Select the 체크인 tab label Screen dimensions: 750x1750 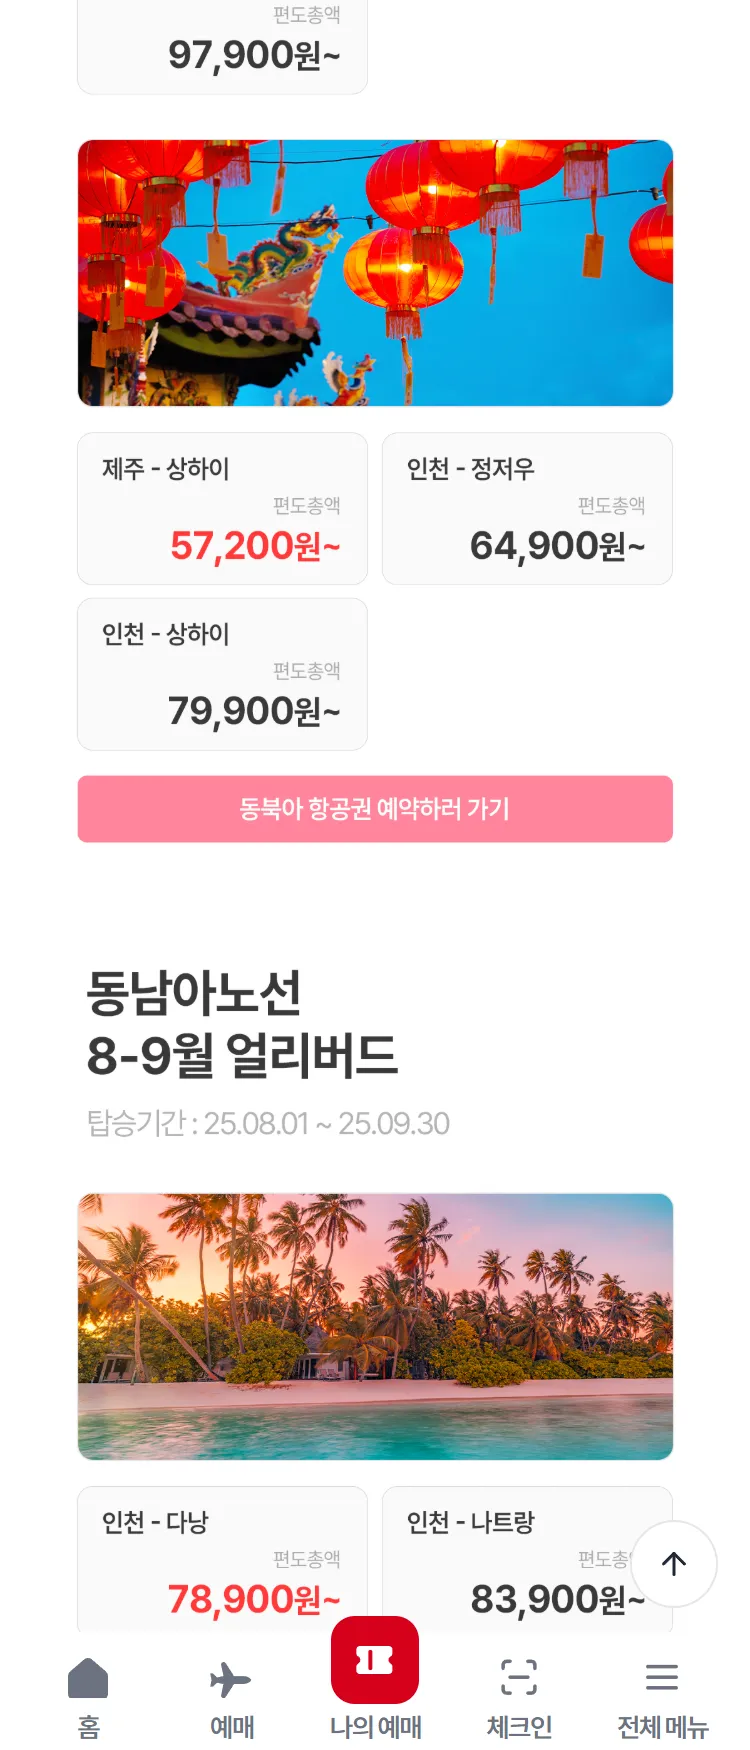pyautogui.click(x=519, y=1727)
